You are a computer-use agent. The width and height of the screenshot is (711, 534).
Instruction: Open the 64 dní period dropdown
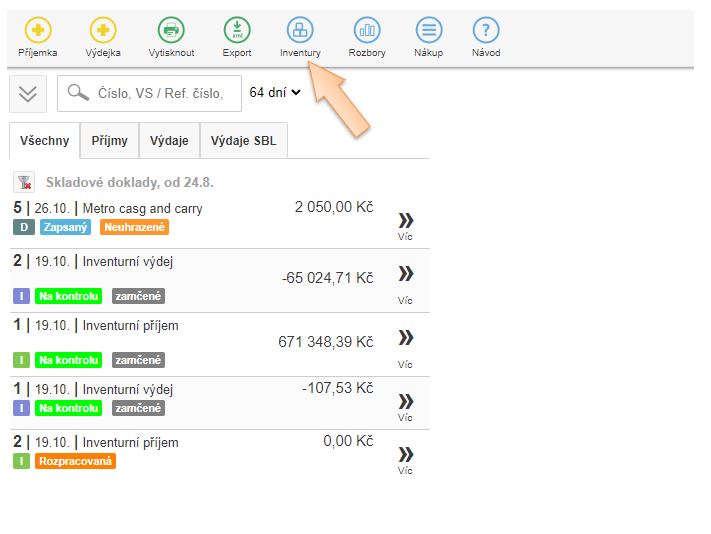click(x=275, y=93)
